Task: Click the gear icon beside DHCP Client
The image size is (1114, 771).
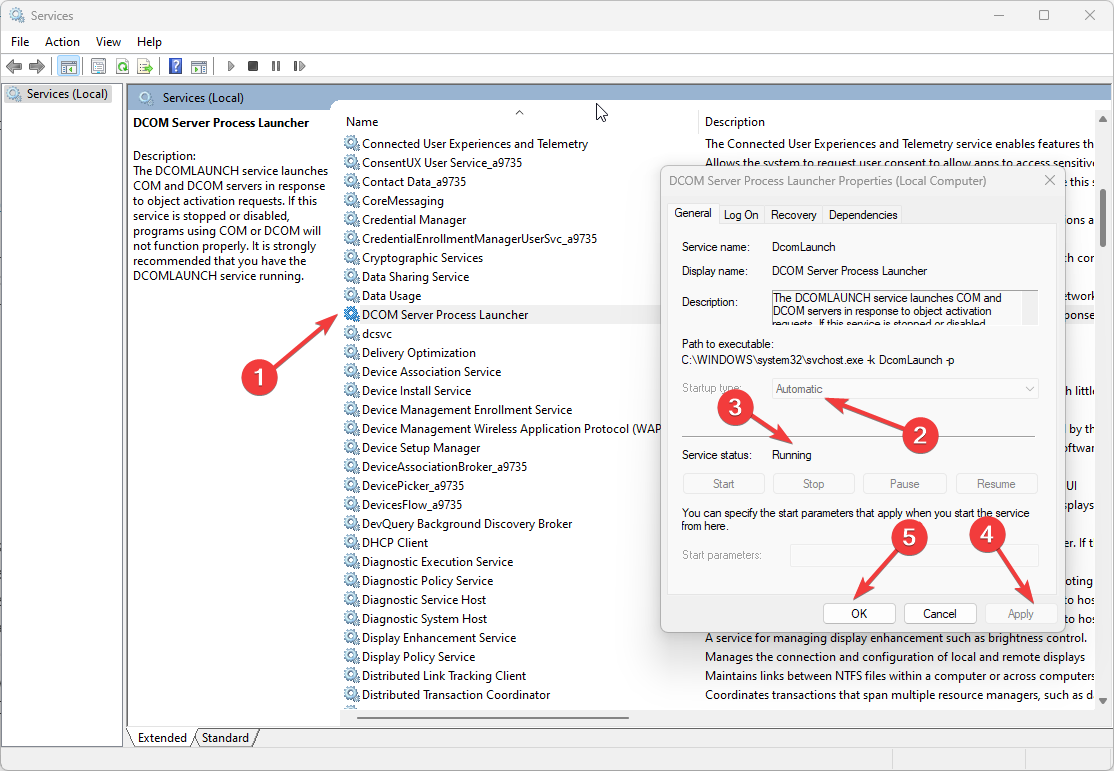Action: tap(352, 542)
